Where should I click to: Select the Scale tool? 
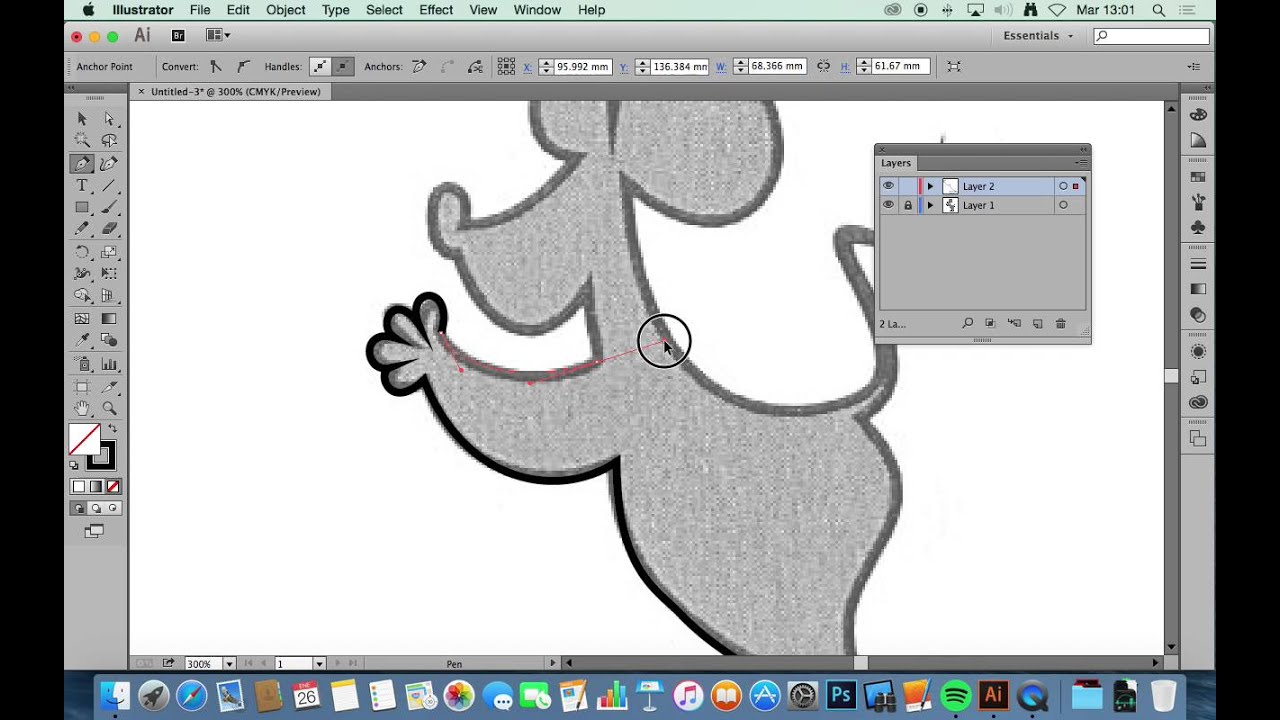(x=109, y=252)
